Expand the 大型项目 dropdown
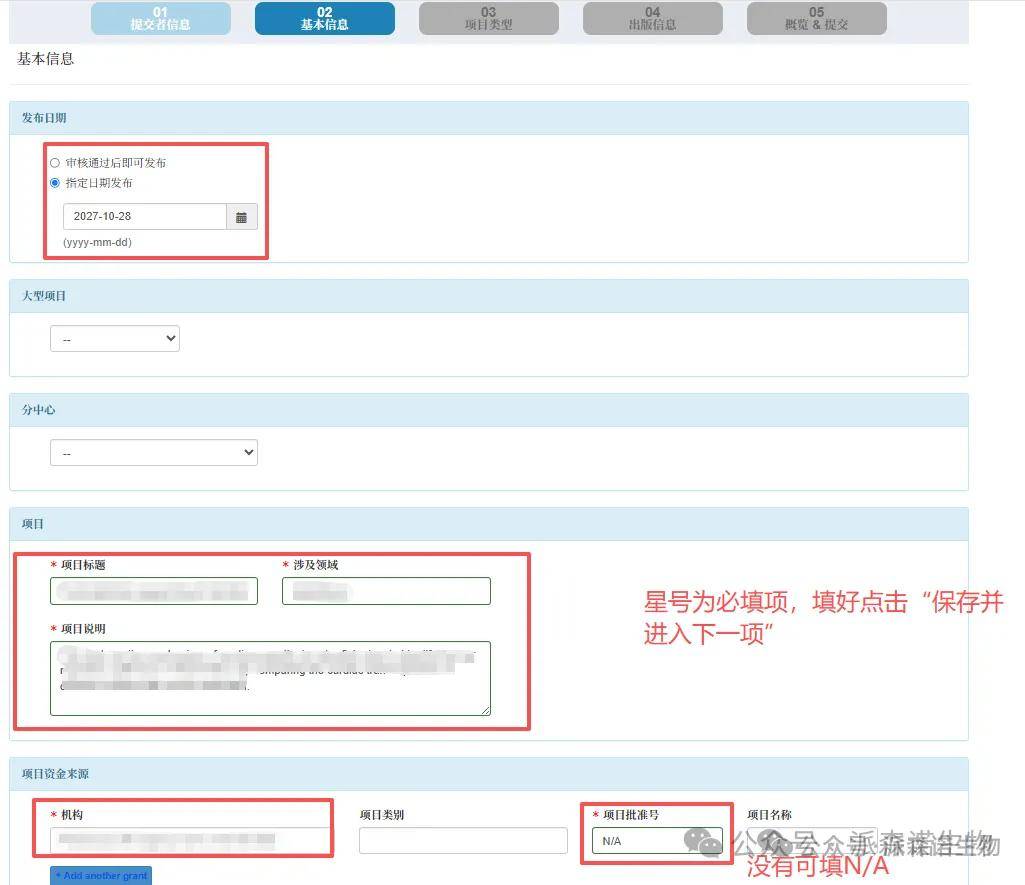The height and width of the screenshot is (885, 1025). tap(114, 339)
